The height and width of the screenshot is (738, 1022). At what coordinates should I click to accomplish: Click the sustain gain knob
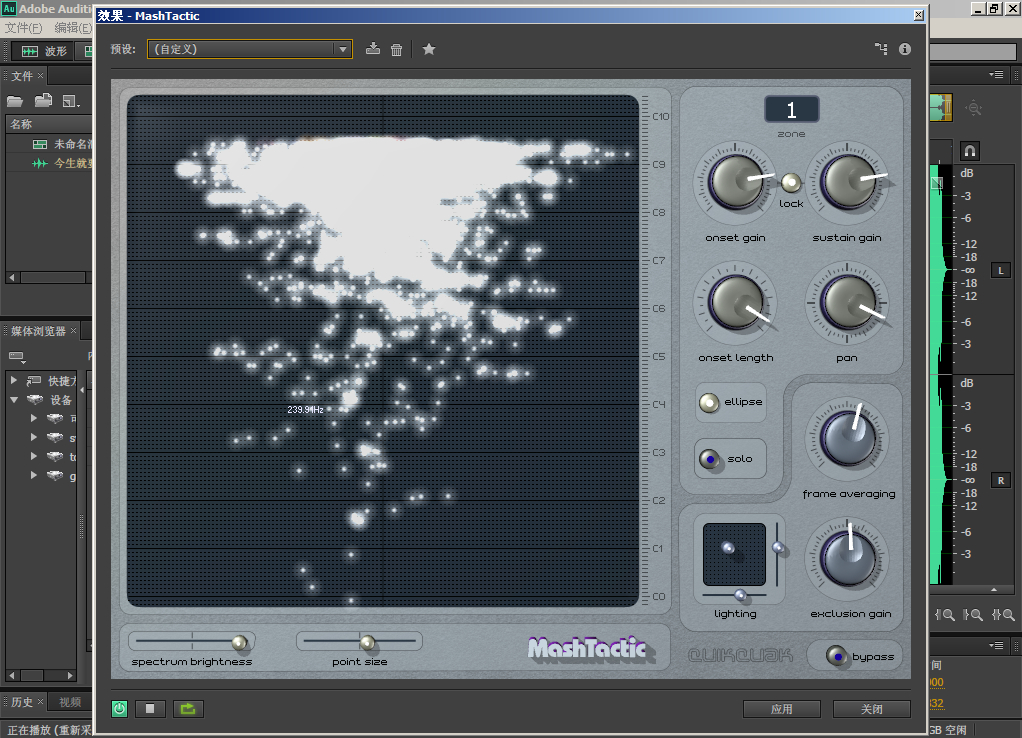pyautogui.click(x=847, y=183)
